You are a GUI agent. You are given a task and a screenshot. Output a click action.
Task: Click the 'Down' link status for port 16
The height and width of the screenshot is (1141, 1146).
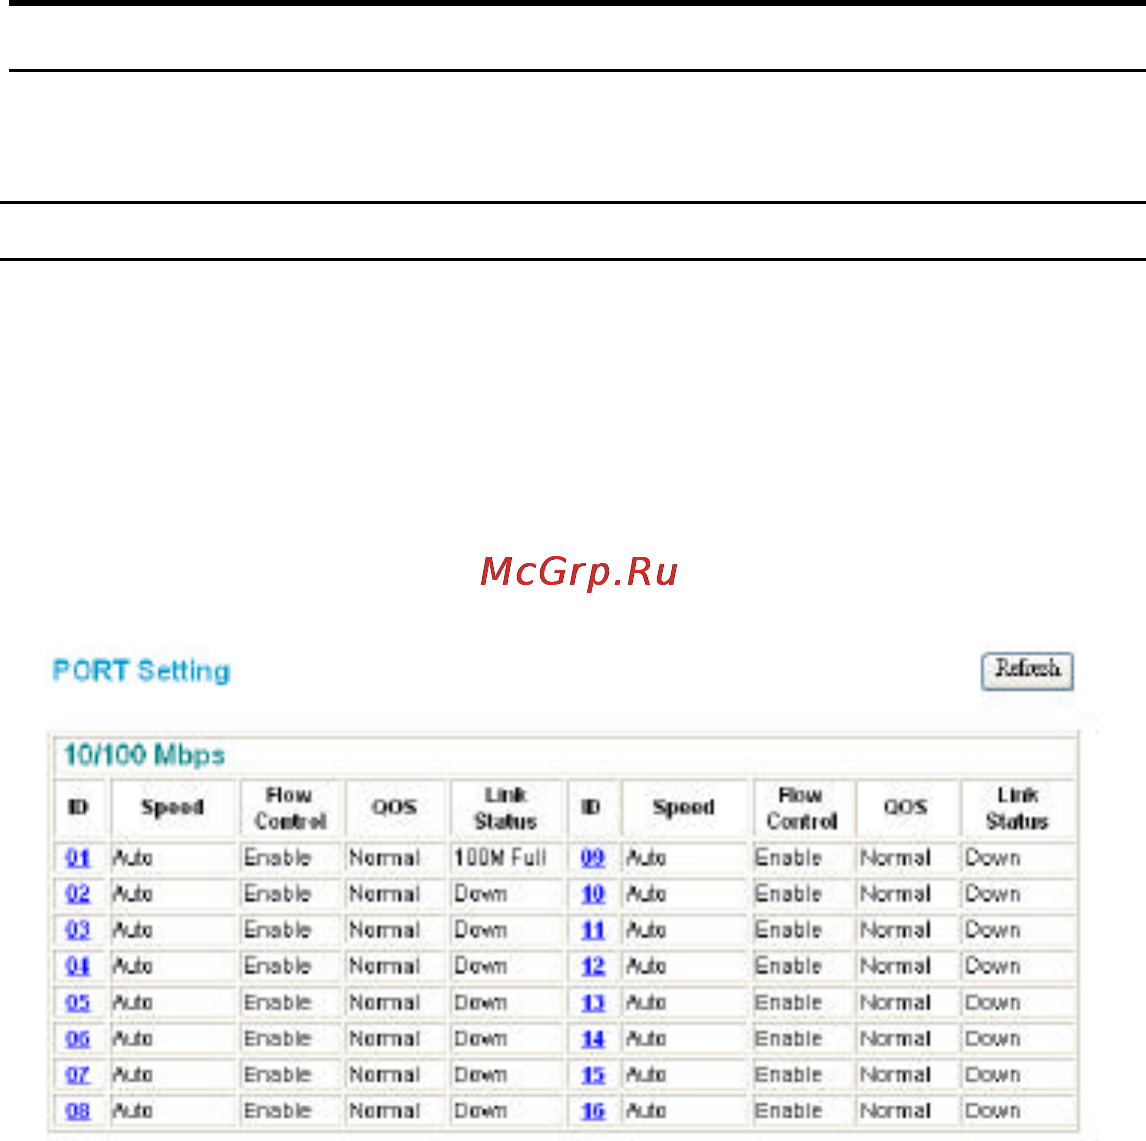pos(993,1110)
